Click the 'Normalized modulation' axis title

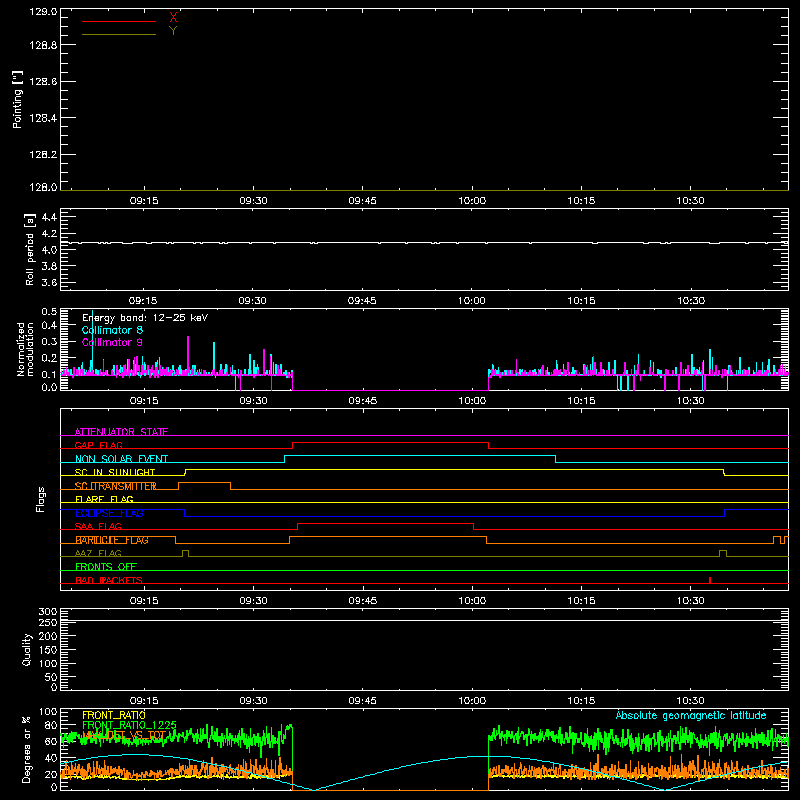25,349
